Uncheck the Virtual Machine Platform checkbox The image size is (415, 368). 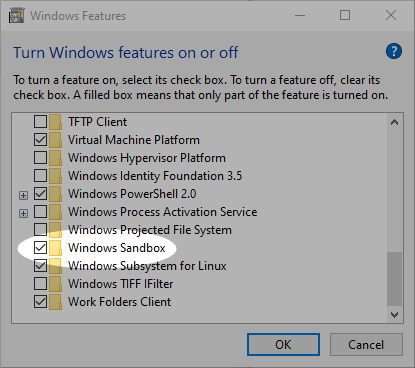[x=40, y=140]
